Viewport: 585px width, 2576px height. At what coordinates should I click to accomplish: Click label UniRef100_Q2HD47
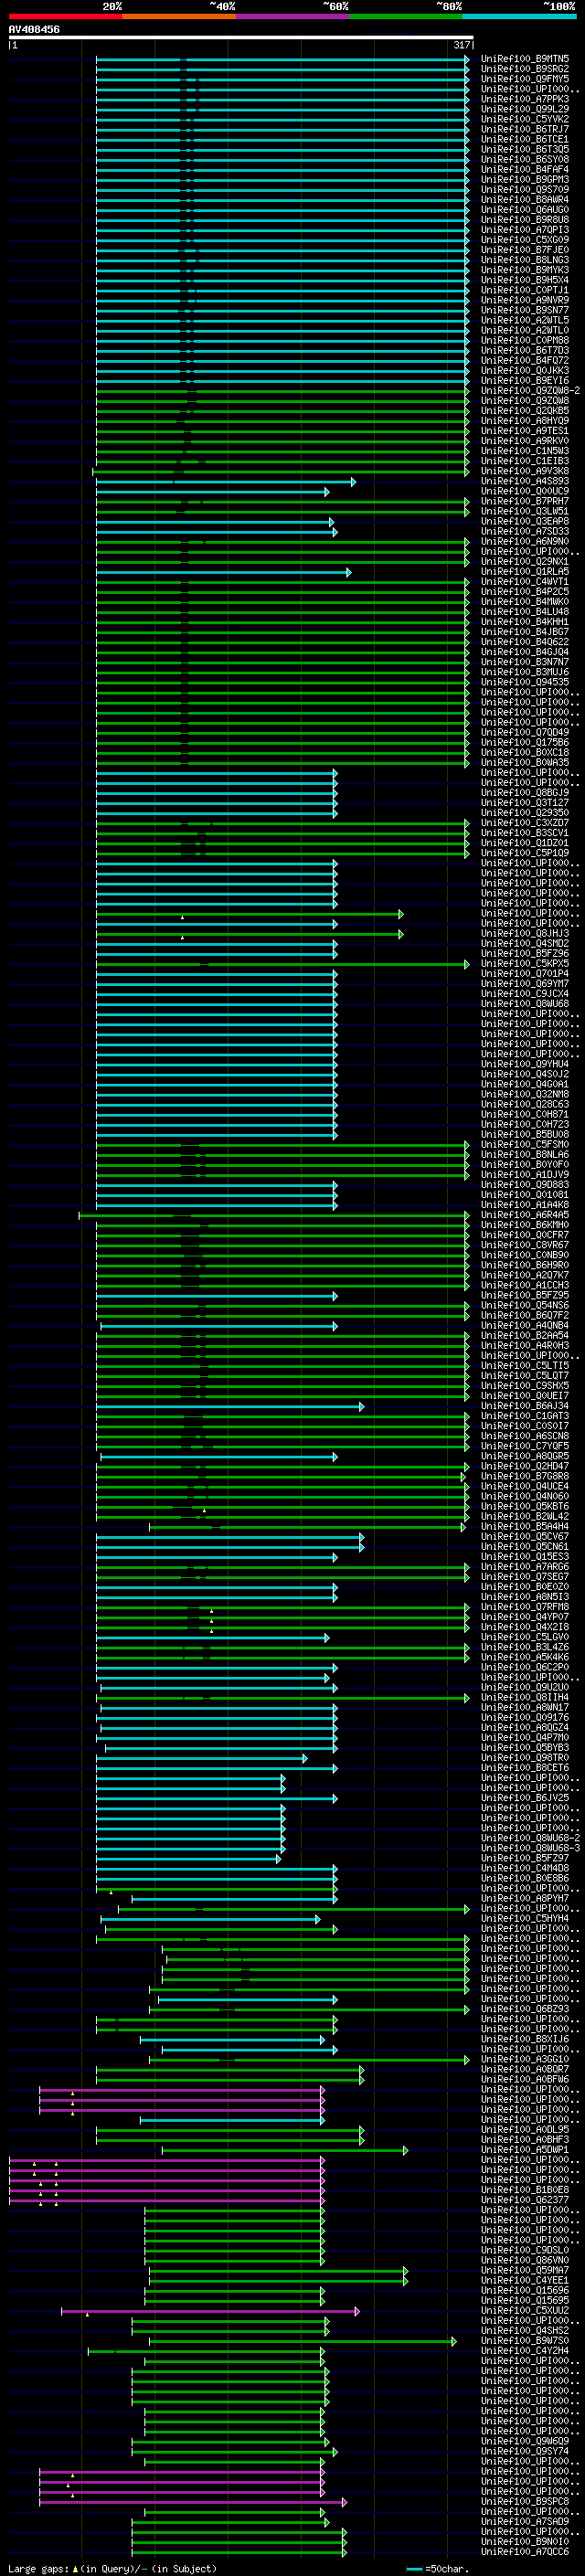click(x=525, y=1466)
